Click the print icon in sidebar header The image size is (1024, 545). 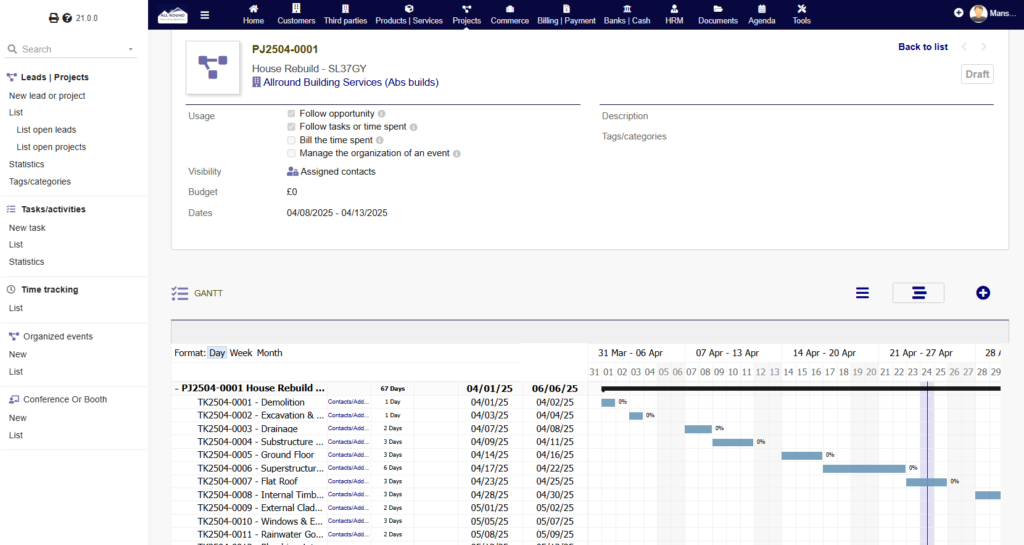point(54,18)
